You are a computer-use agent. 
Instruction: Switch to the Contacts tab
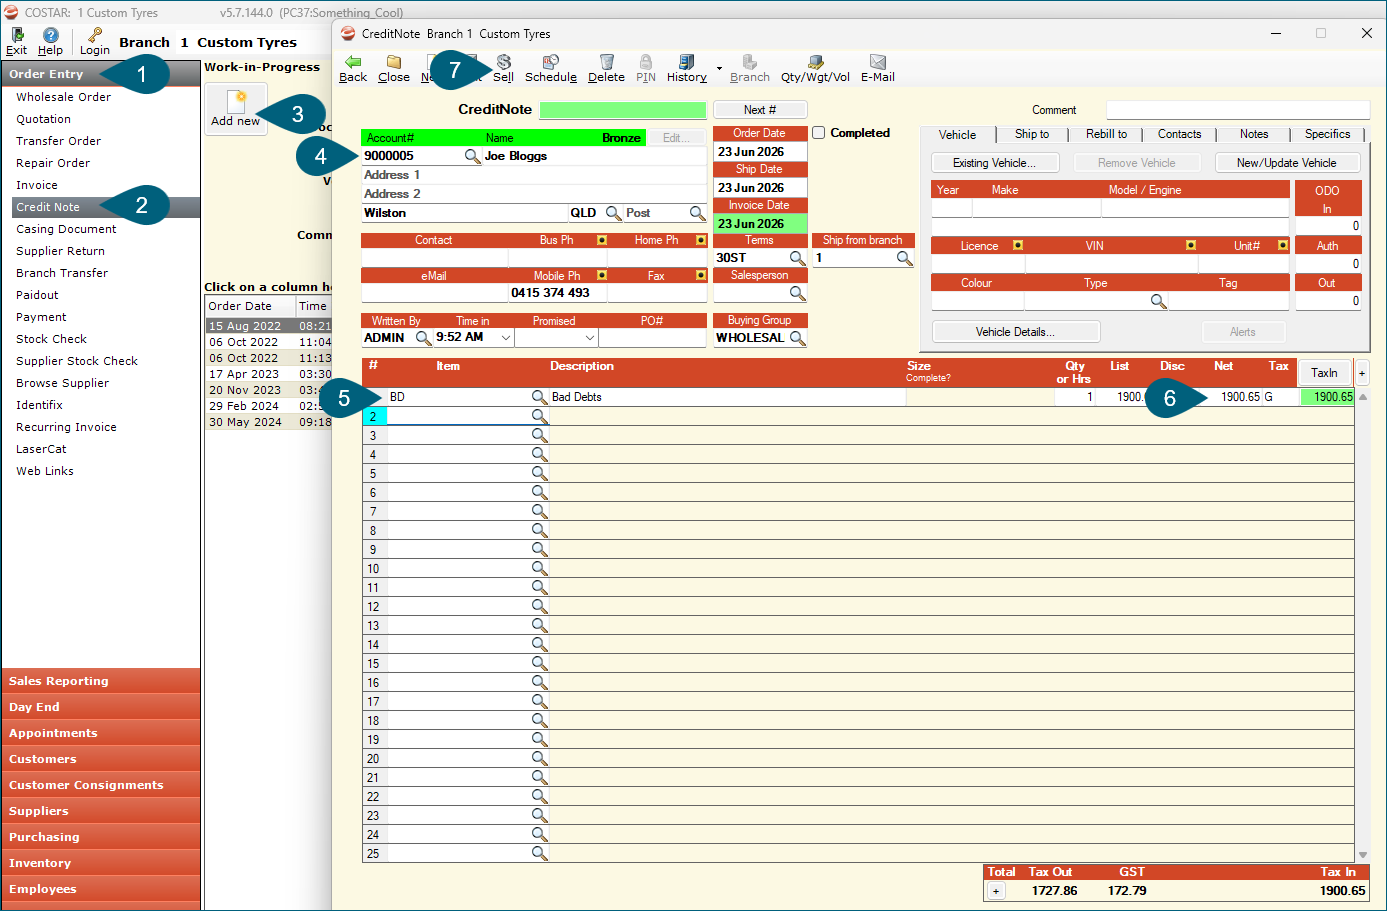pyautogui.click(x=1180, y=134)
